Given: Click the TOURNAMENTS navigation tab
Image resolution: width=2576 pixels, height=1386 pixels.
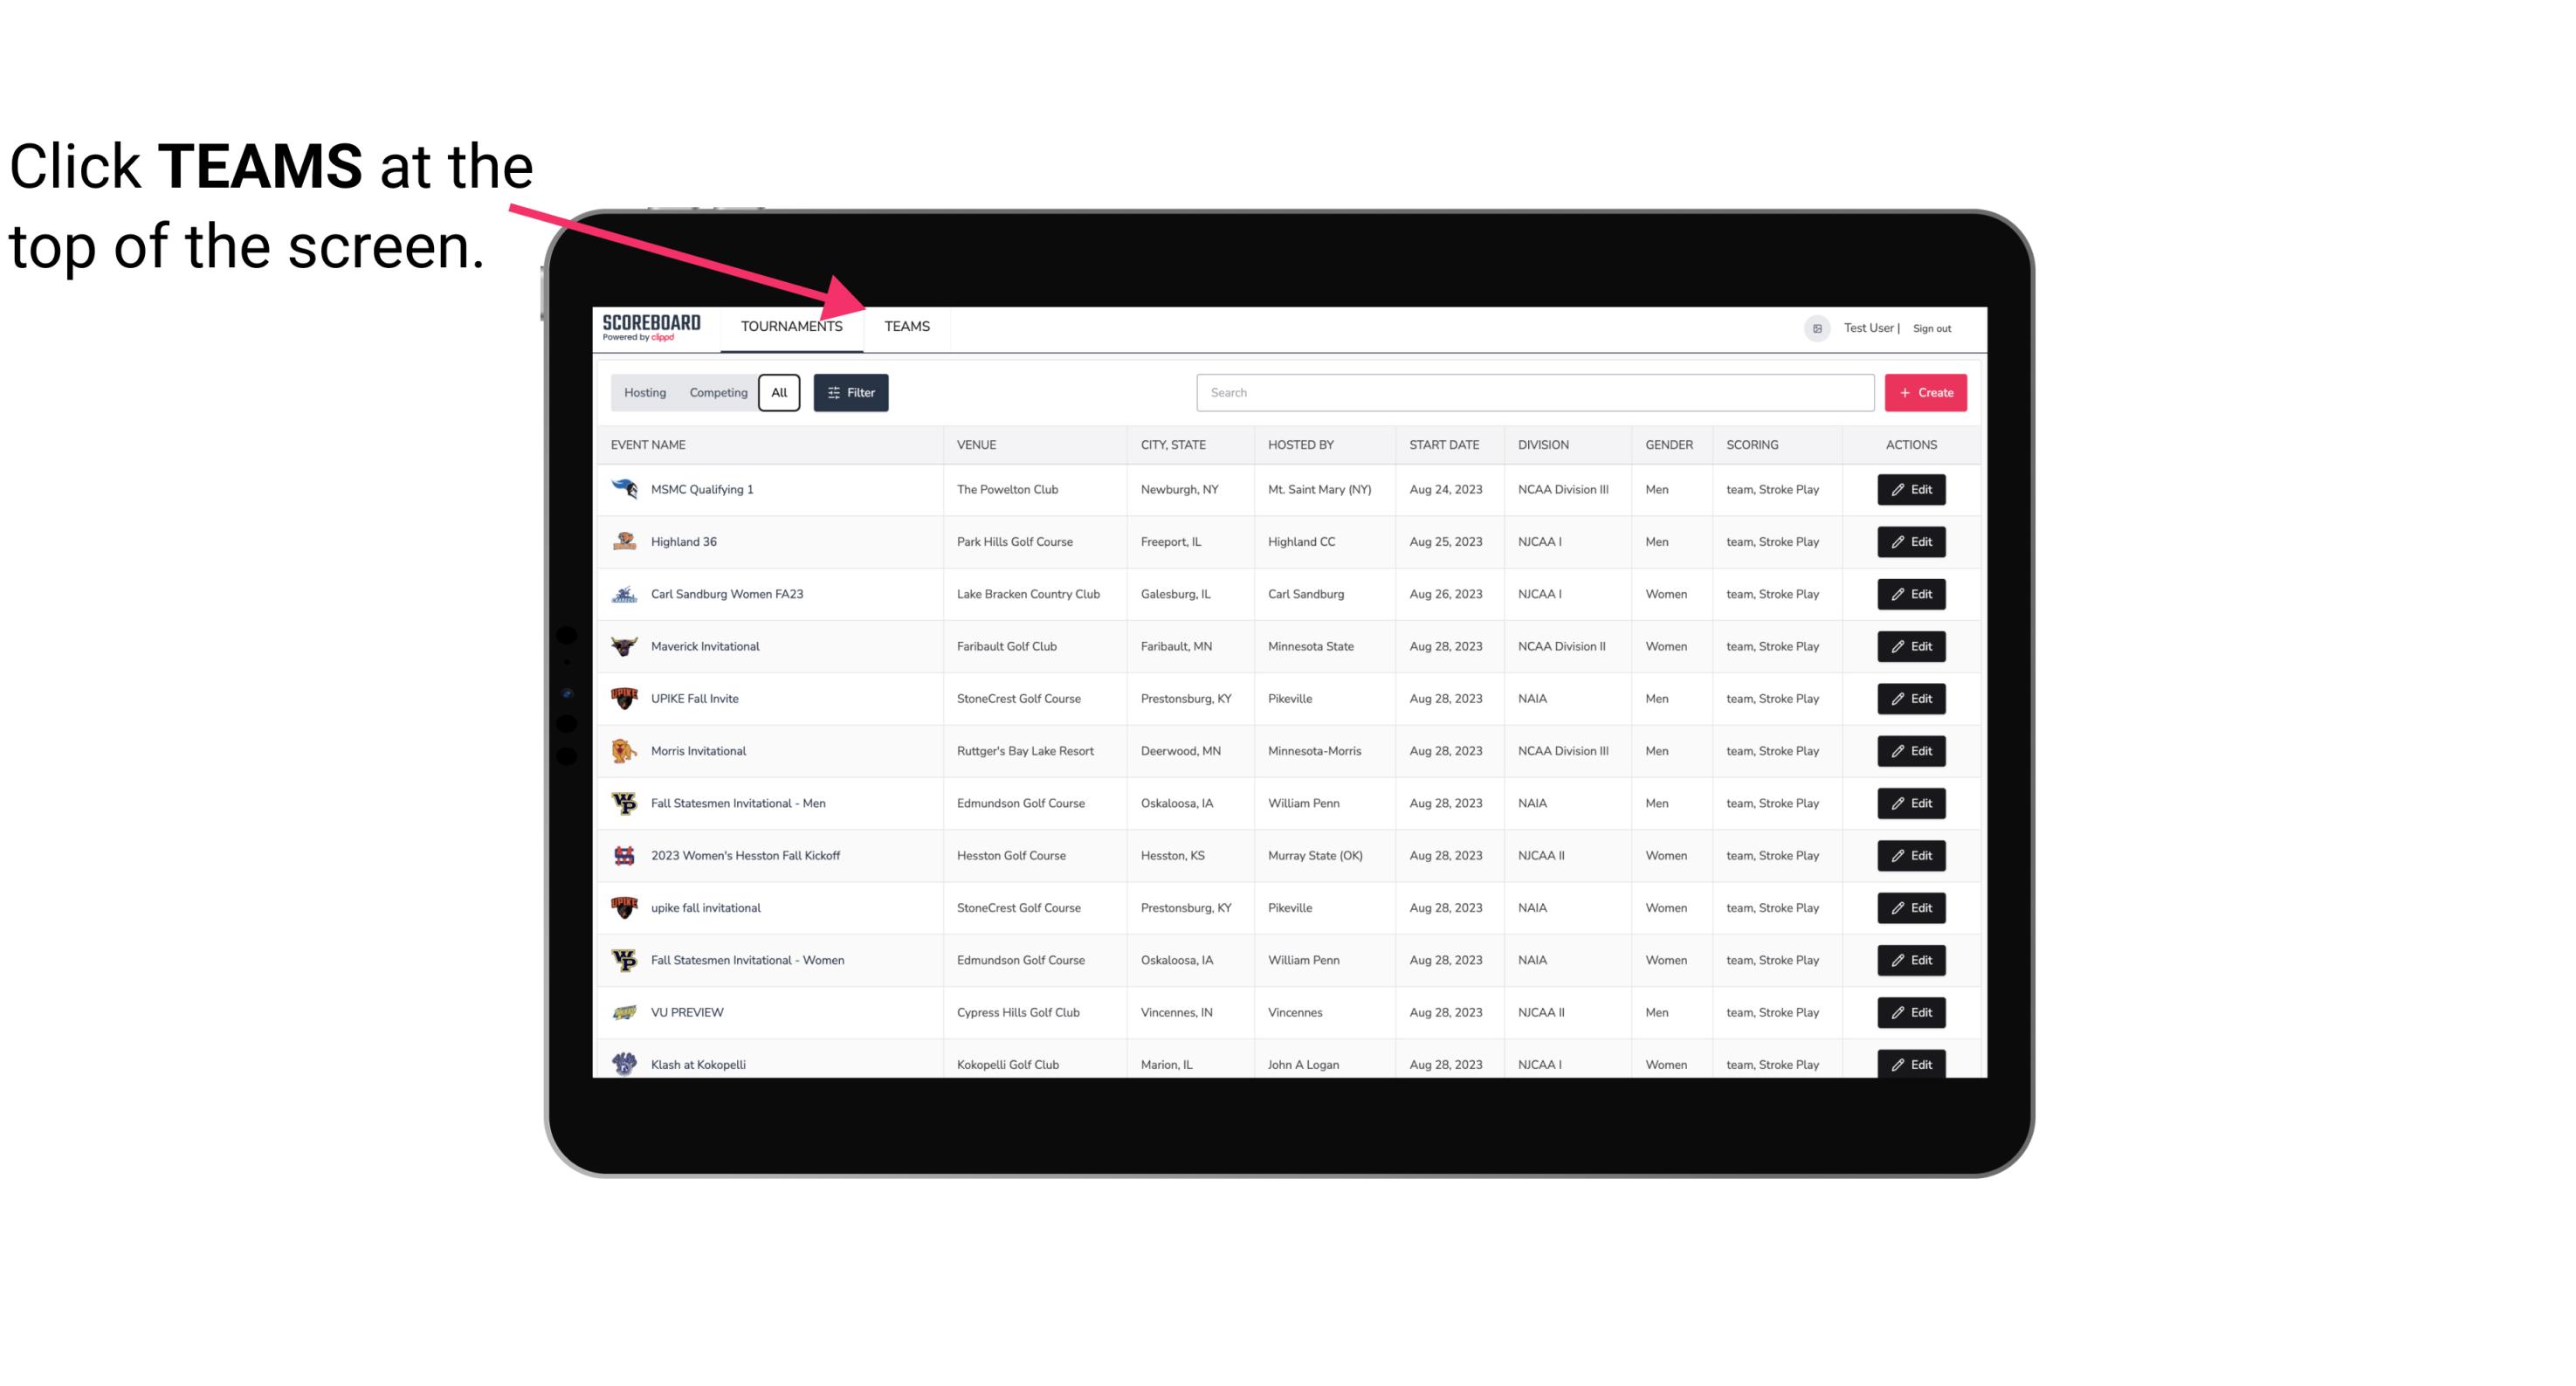Looking at the screenshot, I should (791, 326).
